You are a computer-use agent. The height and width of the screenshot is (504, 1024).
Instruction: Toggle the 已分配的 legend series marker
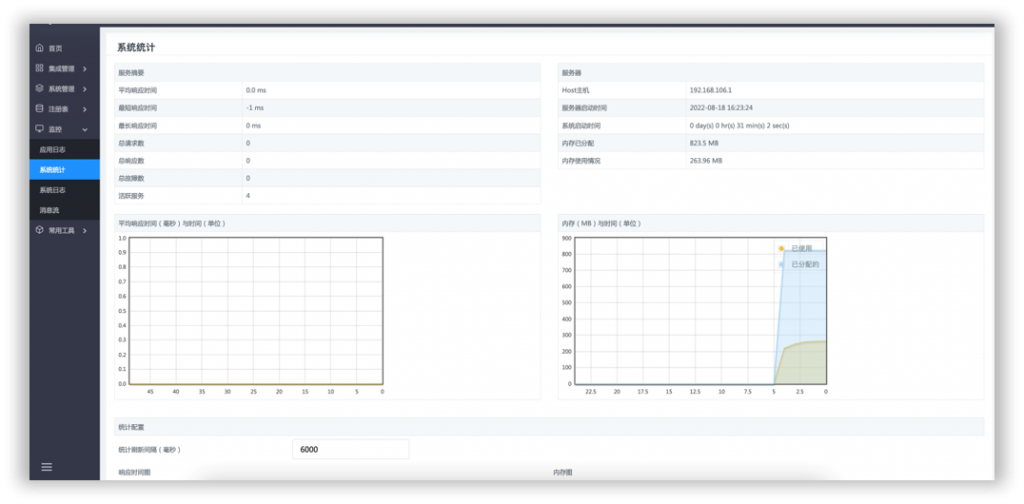(x=781, y=264)
